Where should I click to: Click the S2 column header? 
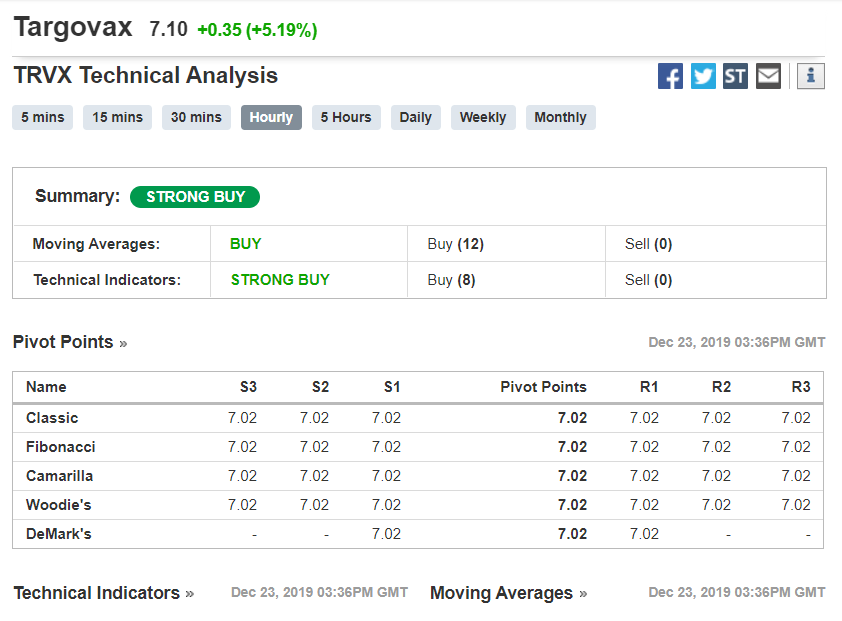320,387
